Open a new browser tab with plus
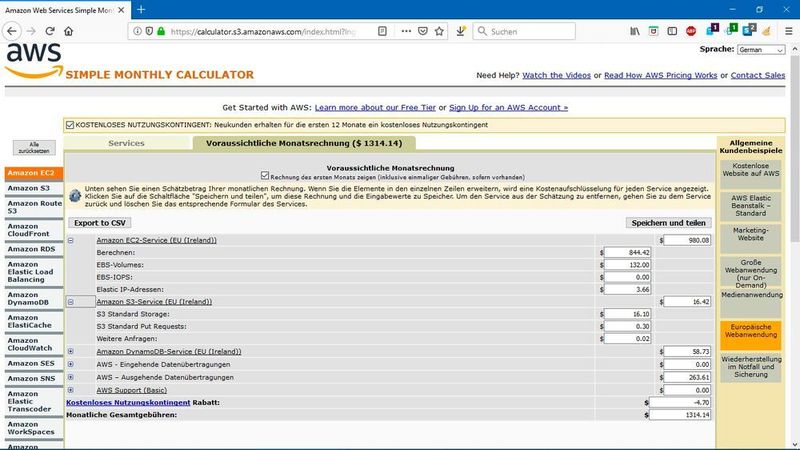Image resolution: width=800 pixels, height=450 pixels. click(x=141, y=9)
